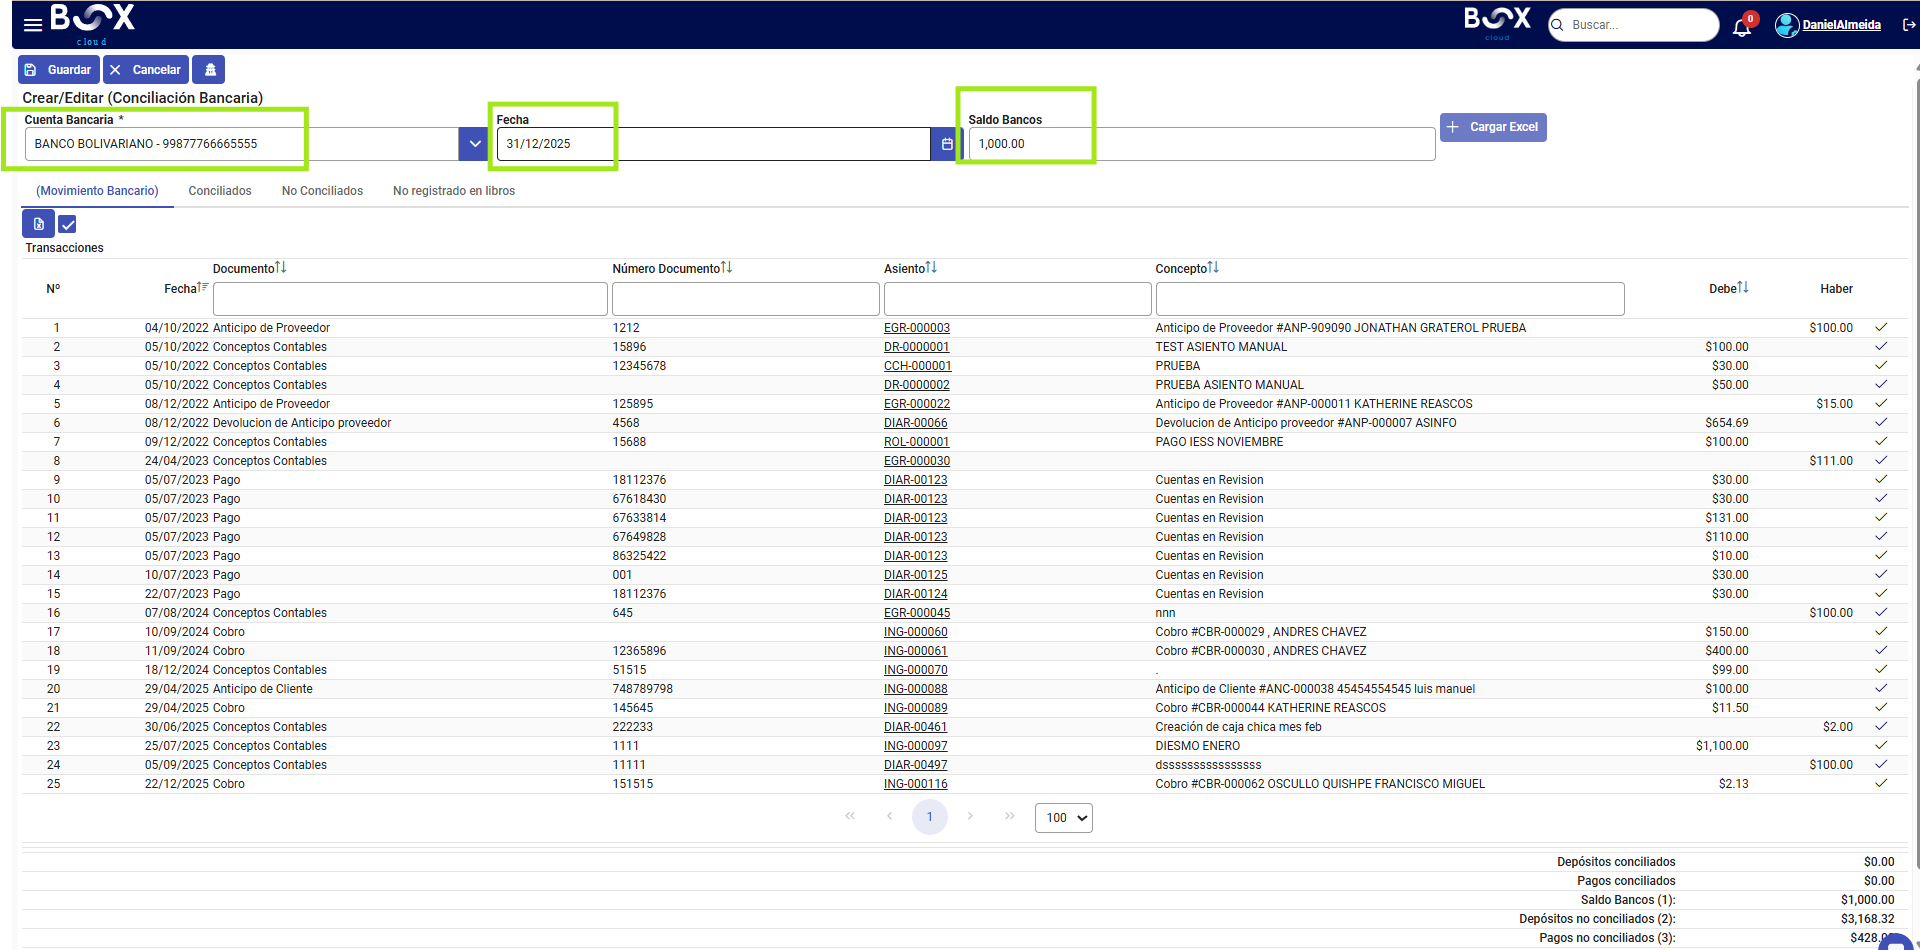Sort by the Debe column arrows
1920x950 pixels.
1743,288
